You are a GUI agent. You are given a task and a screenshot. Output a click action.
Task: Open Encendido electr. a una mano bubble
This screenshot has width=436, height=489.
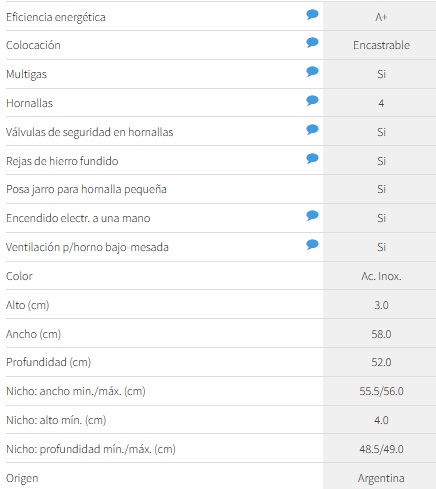click(312, 216)
